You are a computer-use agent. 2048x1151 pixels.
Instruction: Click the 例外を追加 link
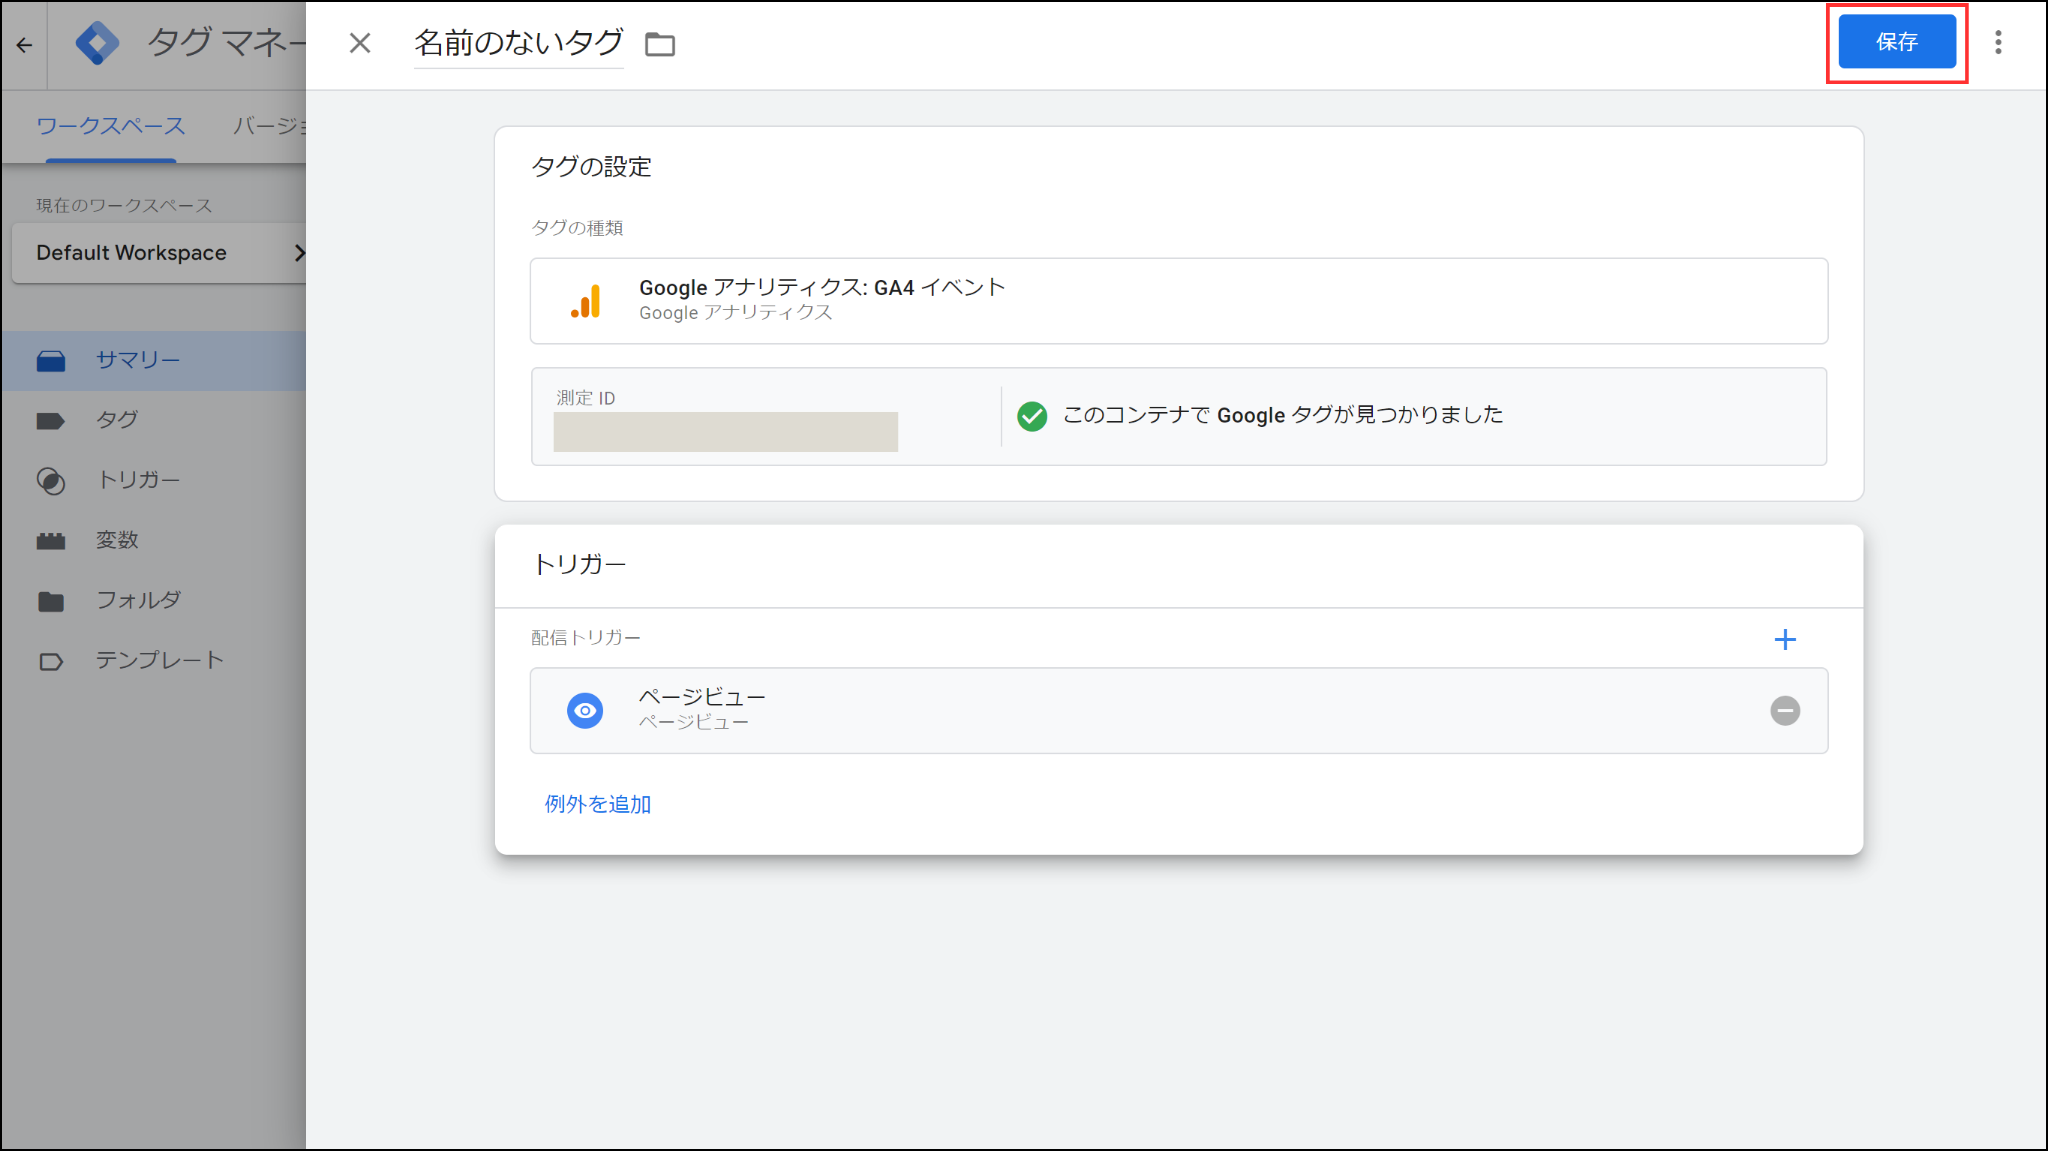(x=598, y=804)
